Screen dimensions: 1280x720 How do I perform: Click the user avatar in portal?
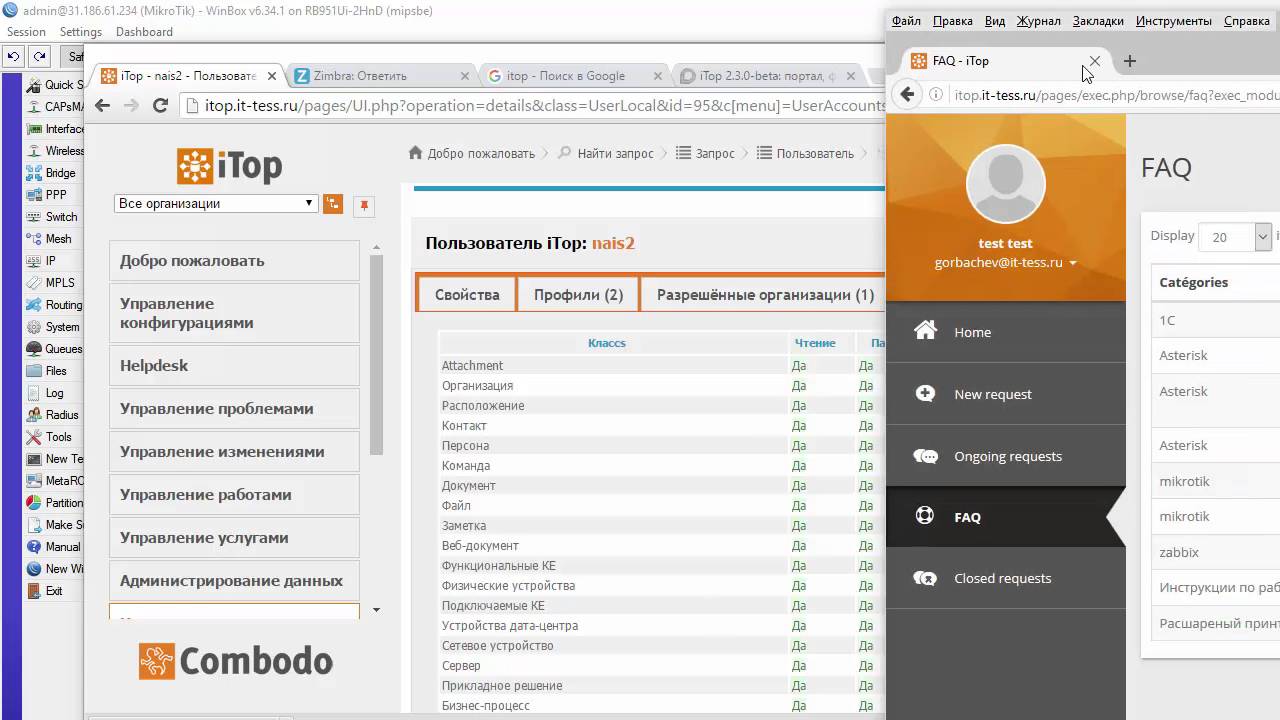click(1005, 184)
